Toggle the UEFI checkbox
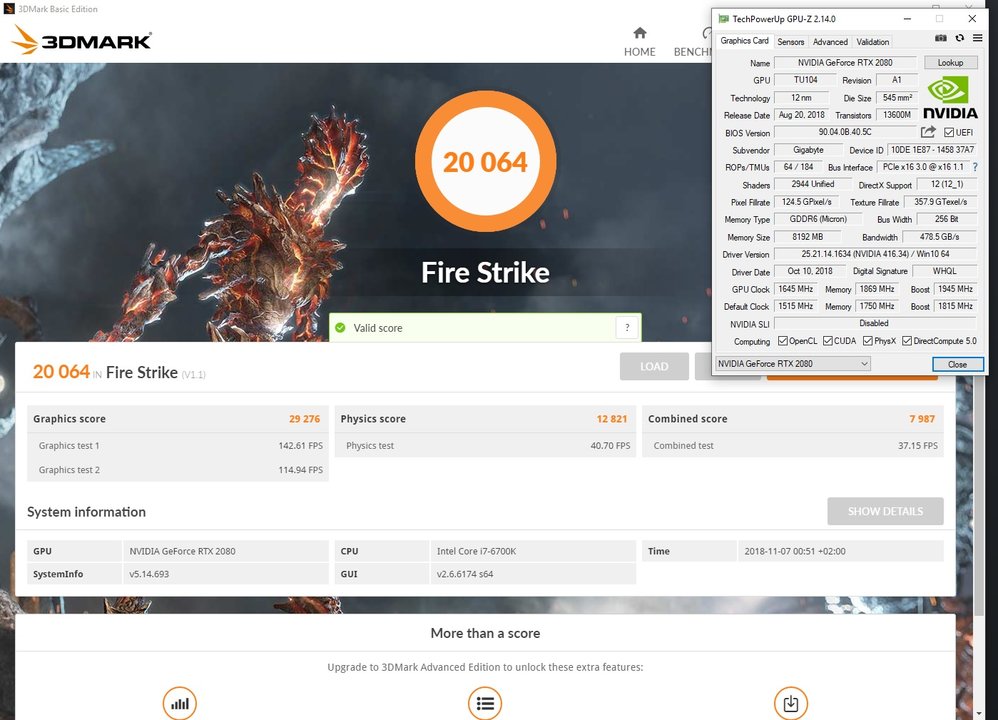The image size is (998, 720). click(949, 132)
